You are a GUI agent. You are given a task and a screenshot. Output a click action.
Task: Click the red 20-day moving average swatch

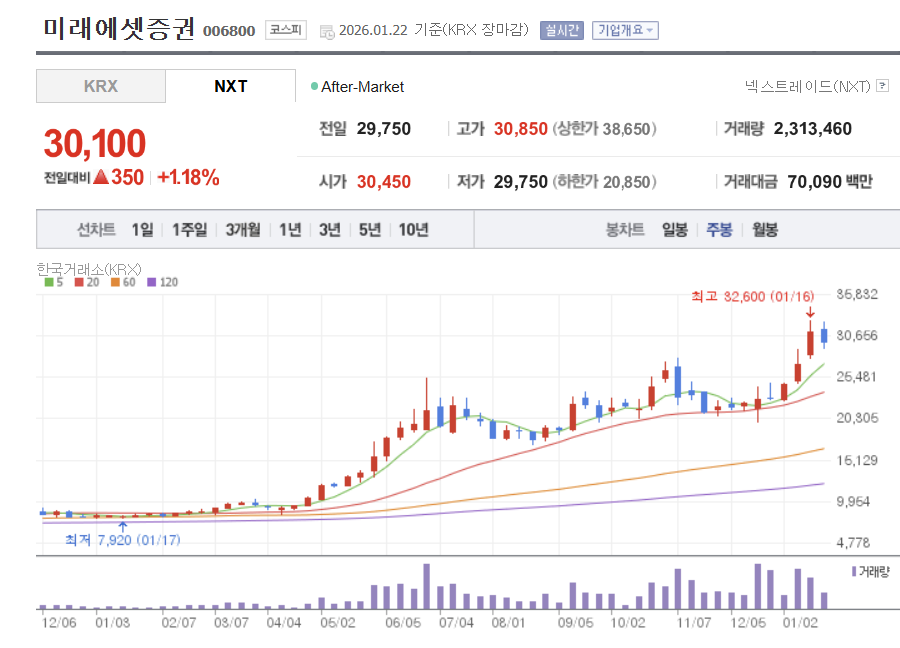[x=79, y=282]
